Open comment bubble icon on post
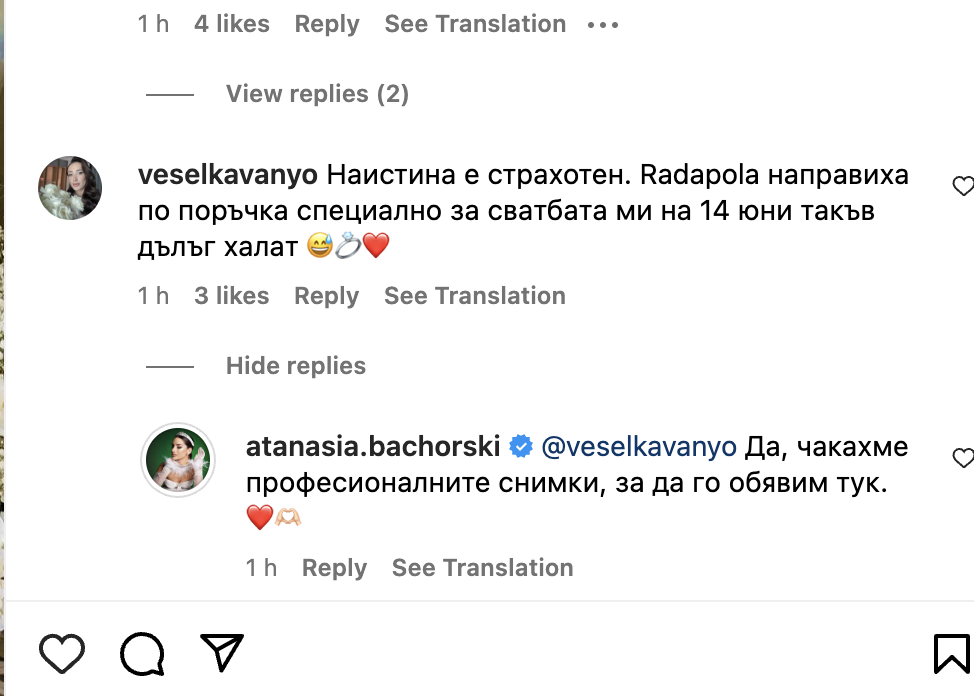 142,654
